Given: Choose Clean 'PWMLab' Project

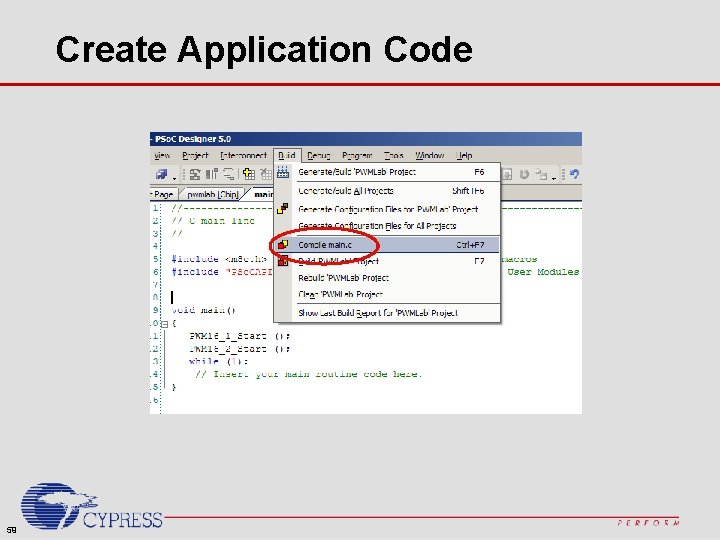Looking at the screenshot, I should pos(387,294).
